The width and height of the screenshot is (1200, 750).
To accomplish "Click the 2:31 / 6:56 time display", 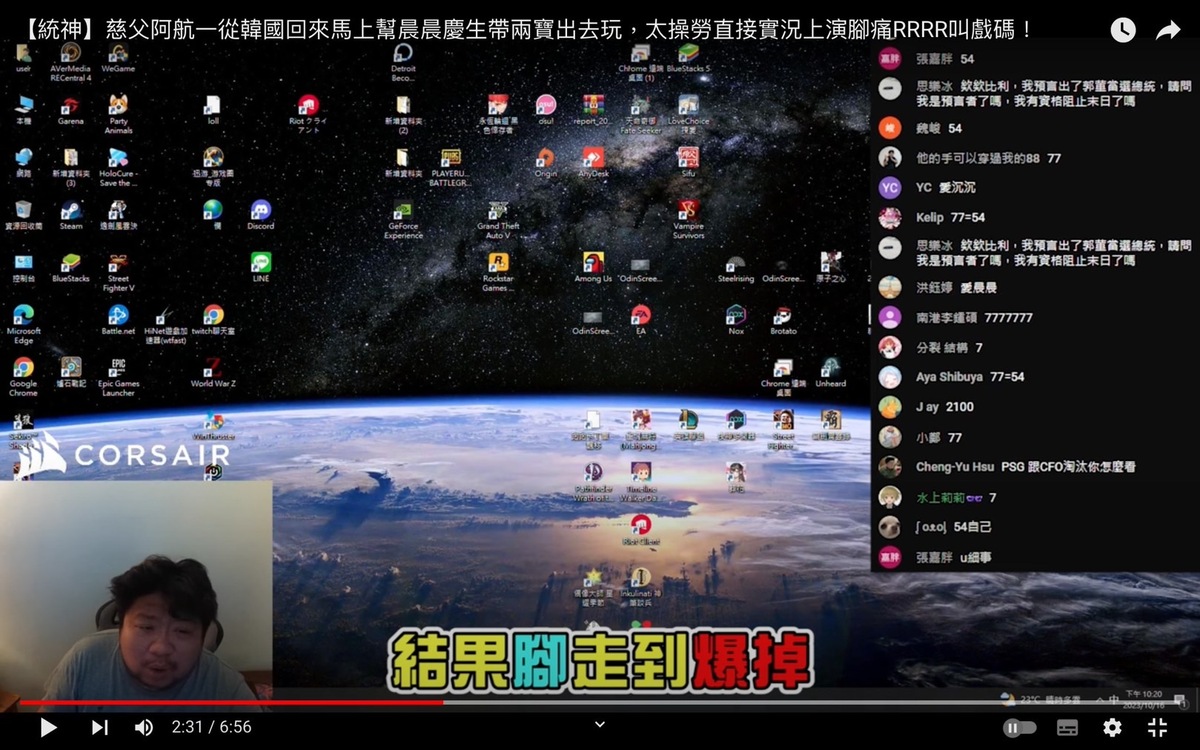I will click(211, 727).
